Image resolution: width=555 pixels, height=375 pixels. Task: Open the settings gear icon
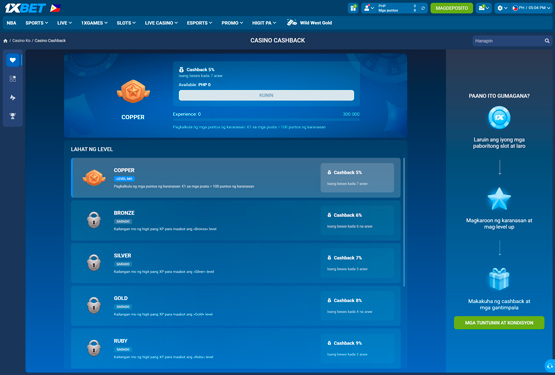click(x=500, y=8)
